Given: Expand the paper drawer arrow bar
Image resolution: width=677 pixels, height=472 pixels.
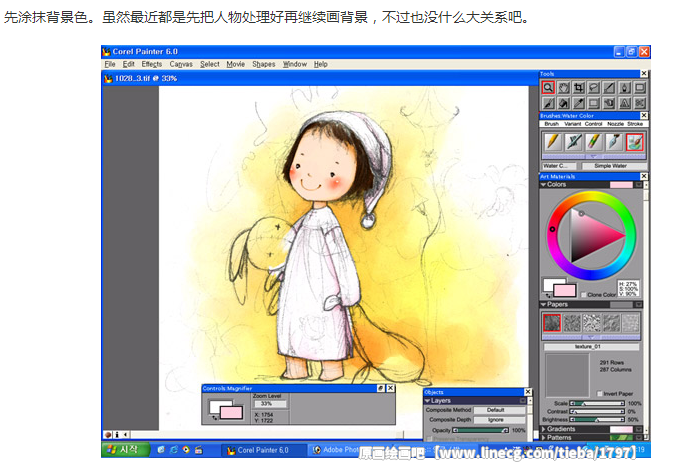Looking at the screenshot, I should [591, 337].
